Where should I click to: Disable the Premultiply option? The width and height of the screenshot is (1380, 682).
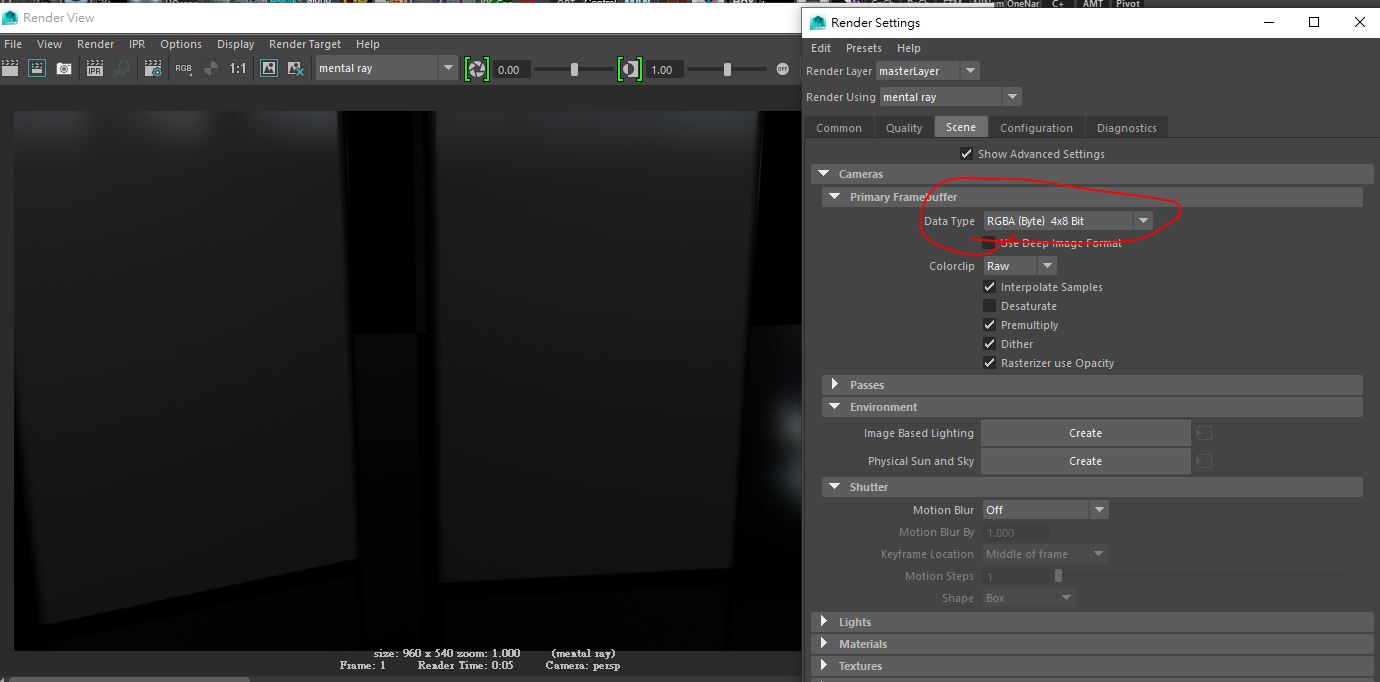pos(989,324)
